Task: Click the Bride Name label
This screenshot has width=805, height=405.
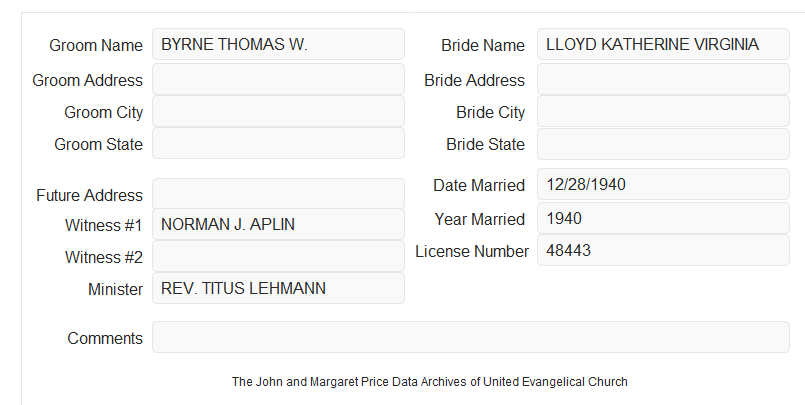Action: point(483,45)
